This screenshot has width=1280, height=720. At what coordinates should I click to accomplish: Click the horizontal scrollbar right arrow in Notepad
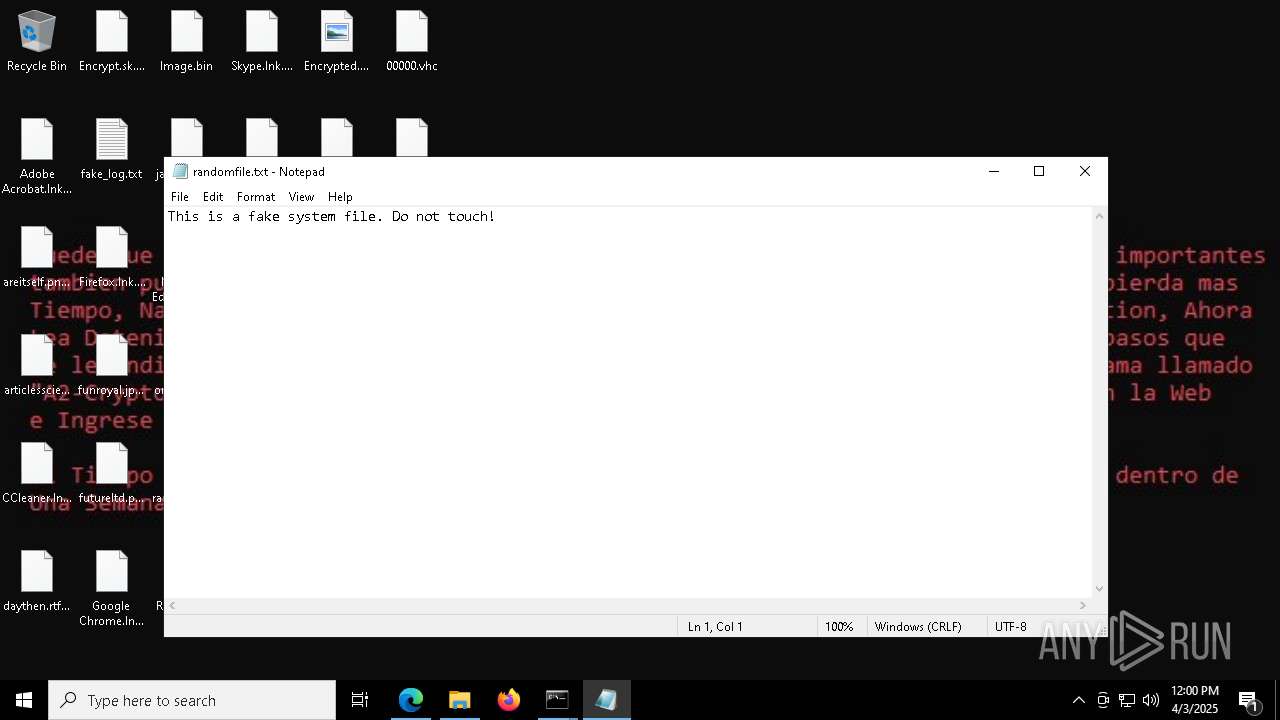(1082, 606)
